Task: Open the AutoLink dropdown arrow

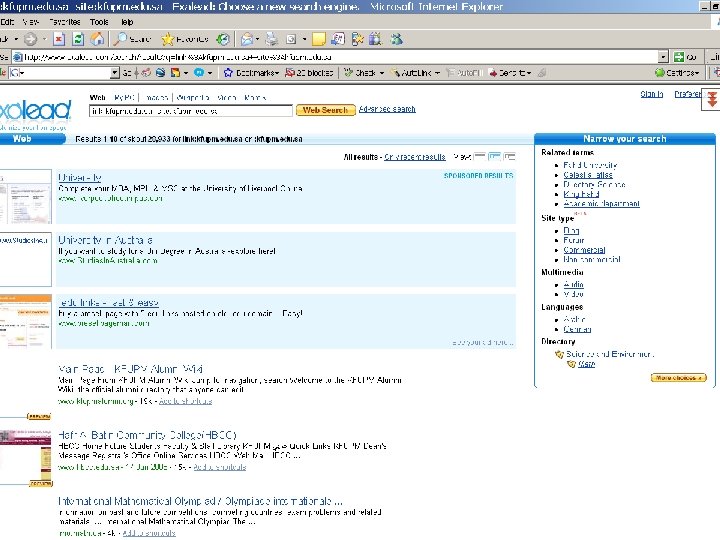Action: coord(437,73)
